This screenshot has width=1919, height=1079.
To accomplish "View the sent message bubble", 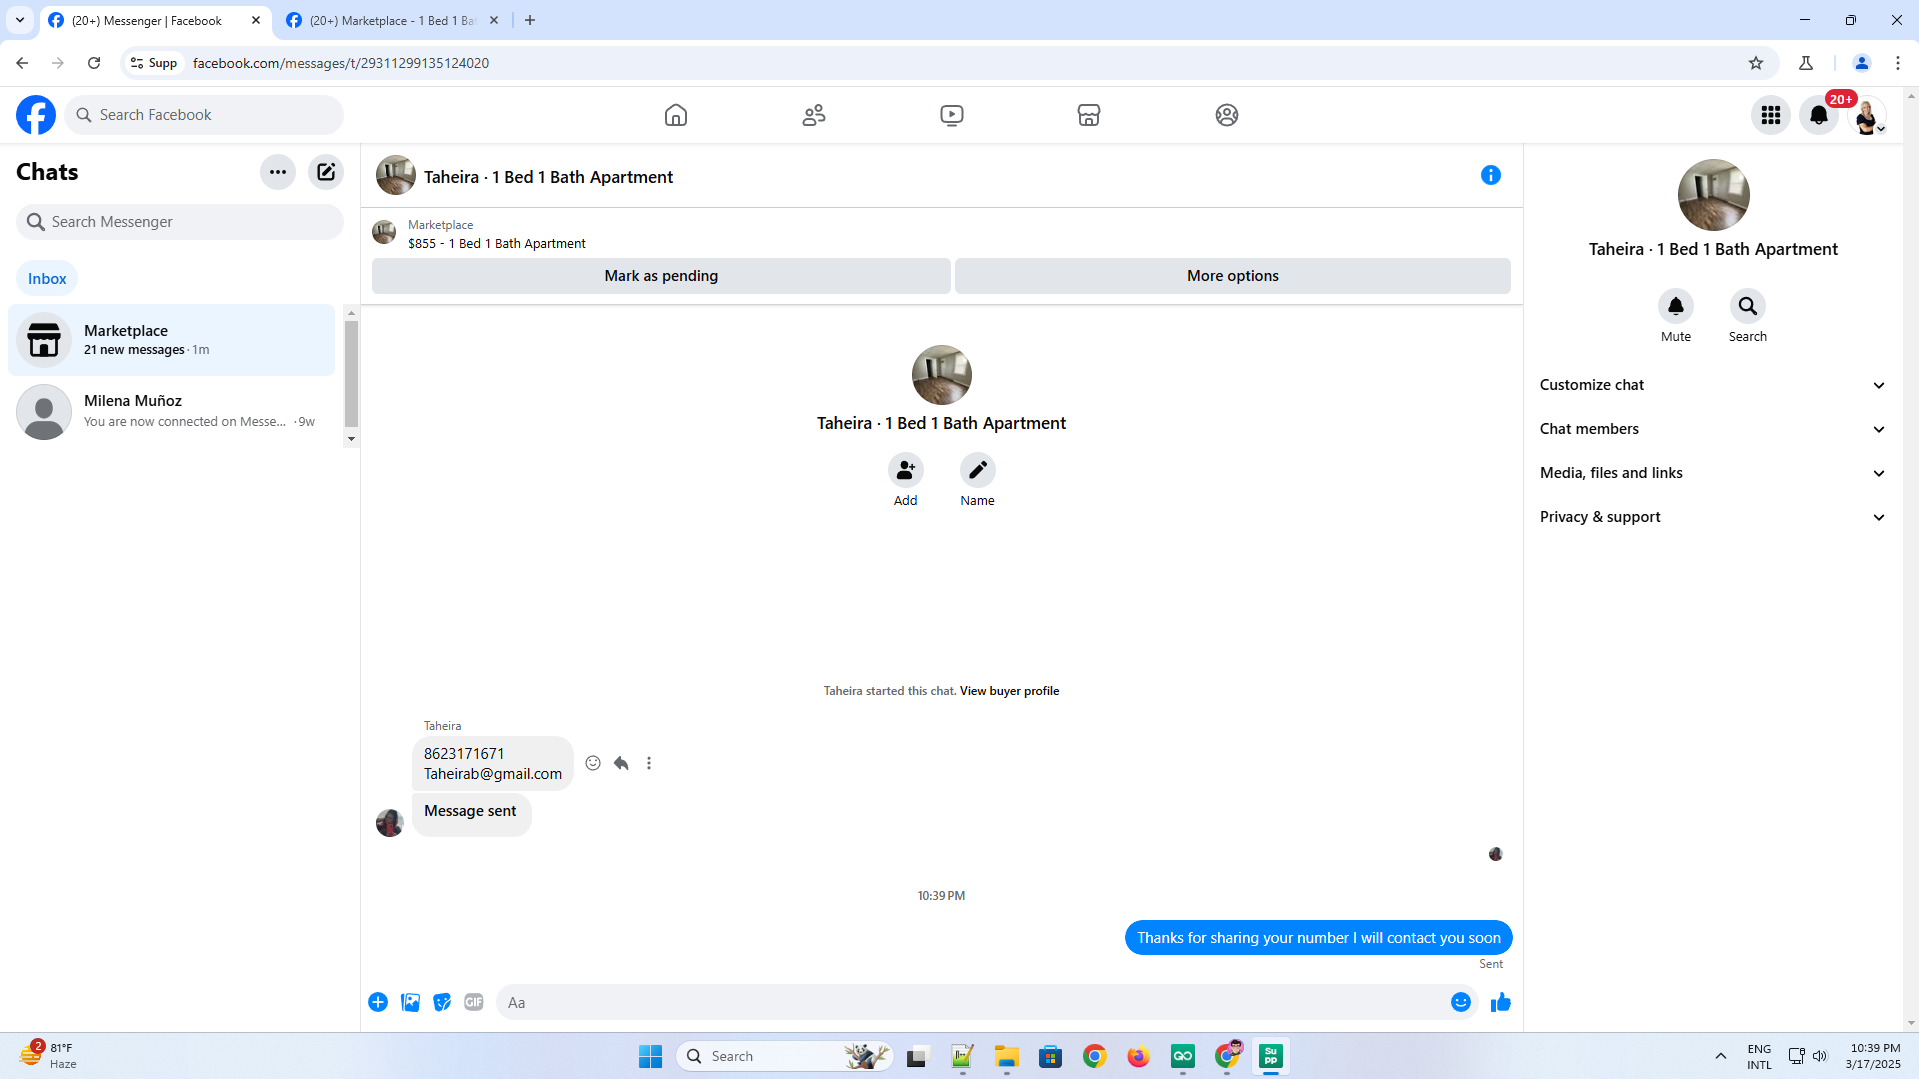I will (1318, 938).
